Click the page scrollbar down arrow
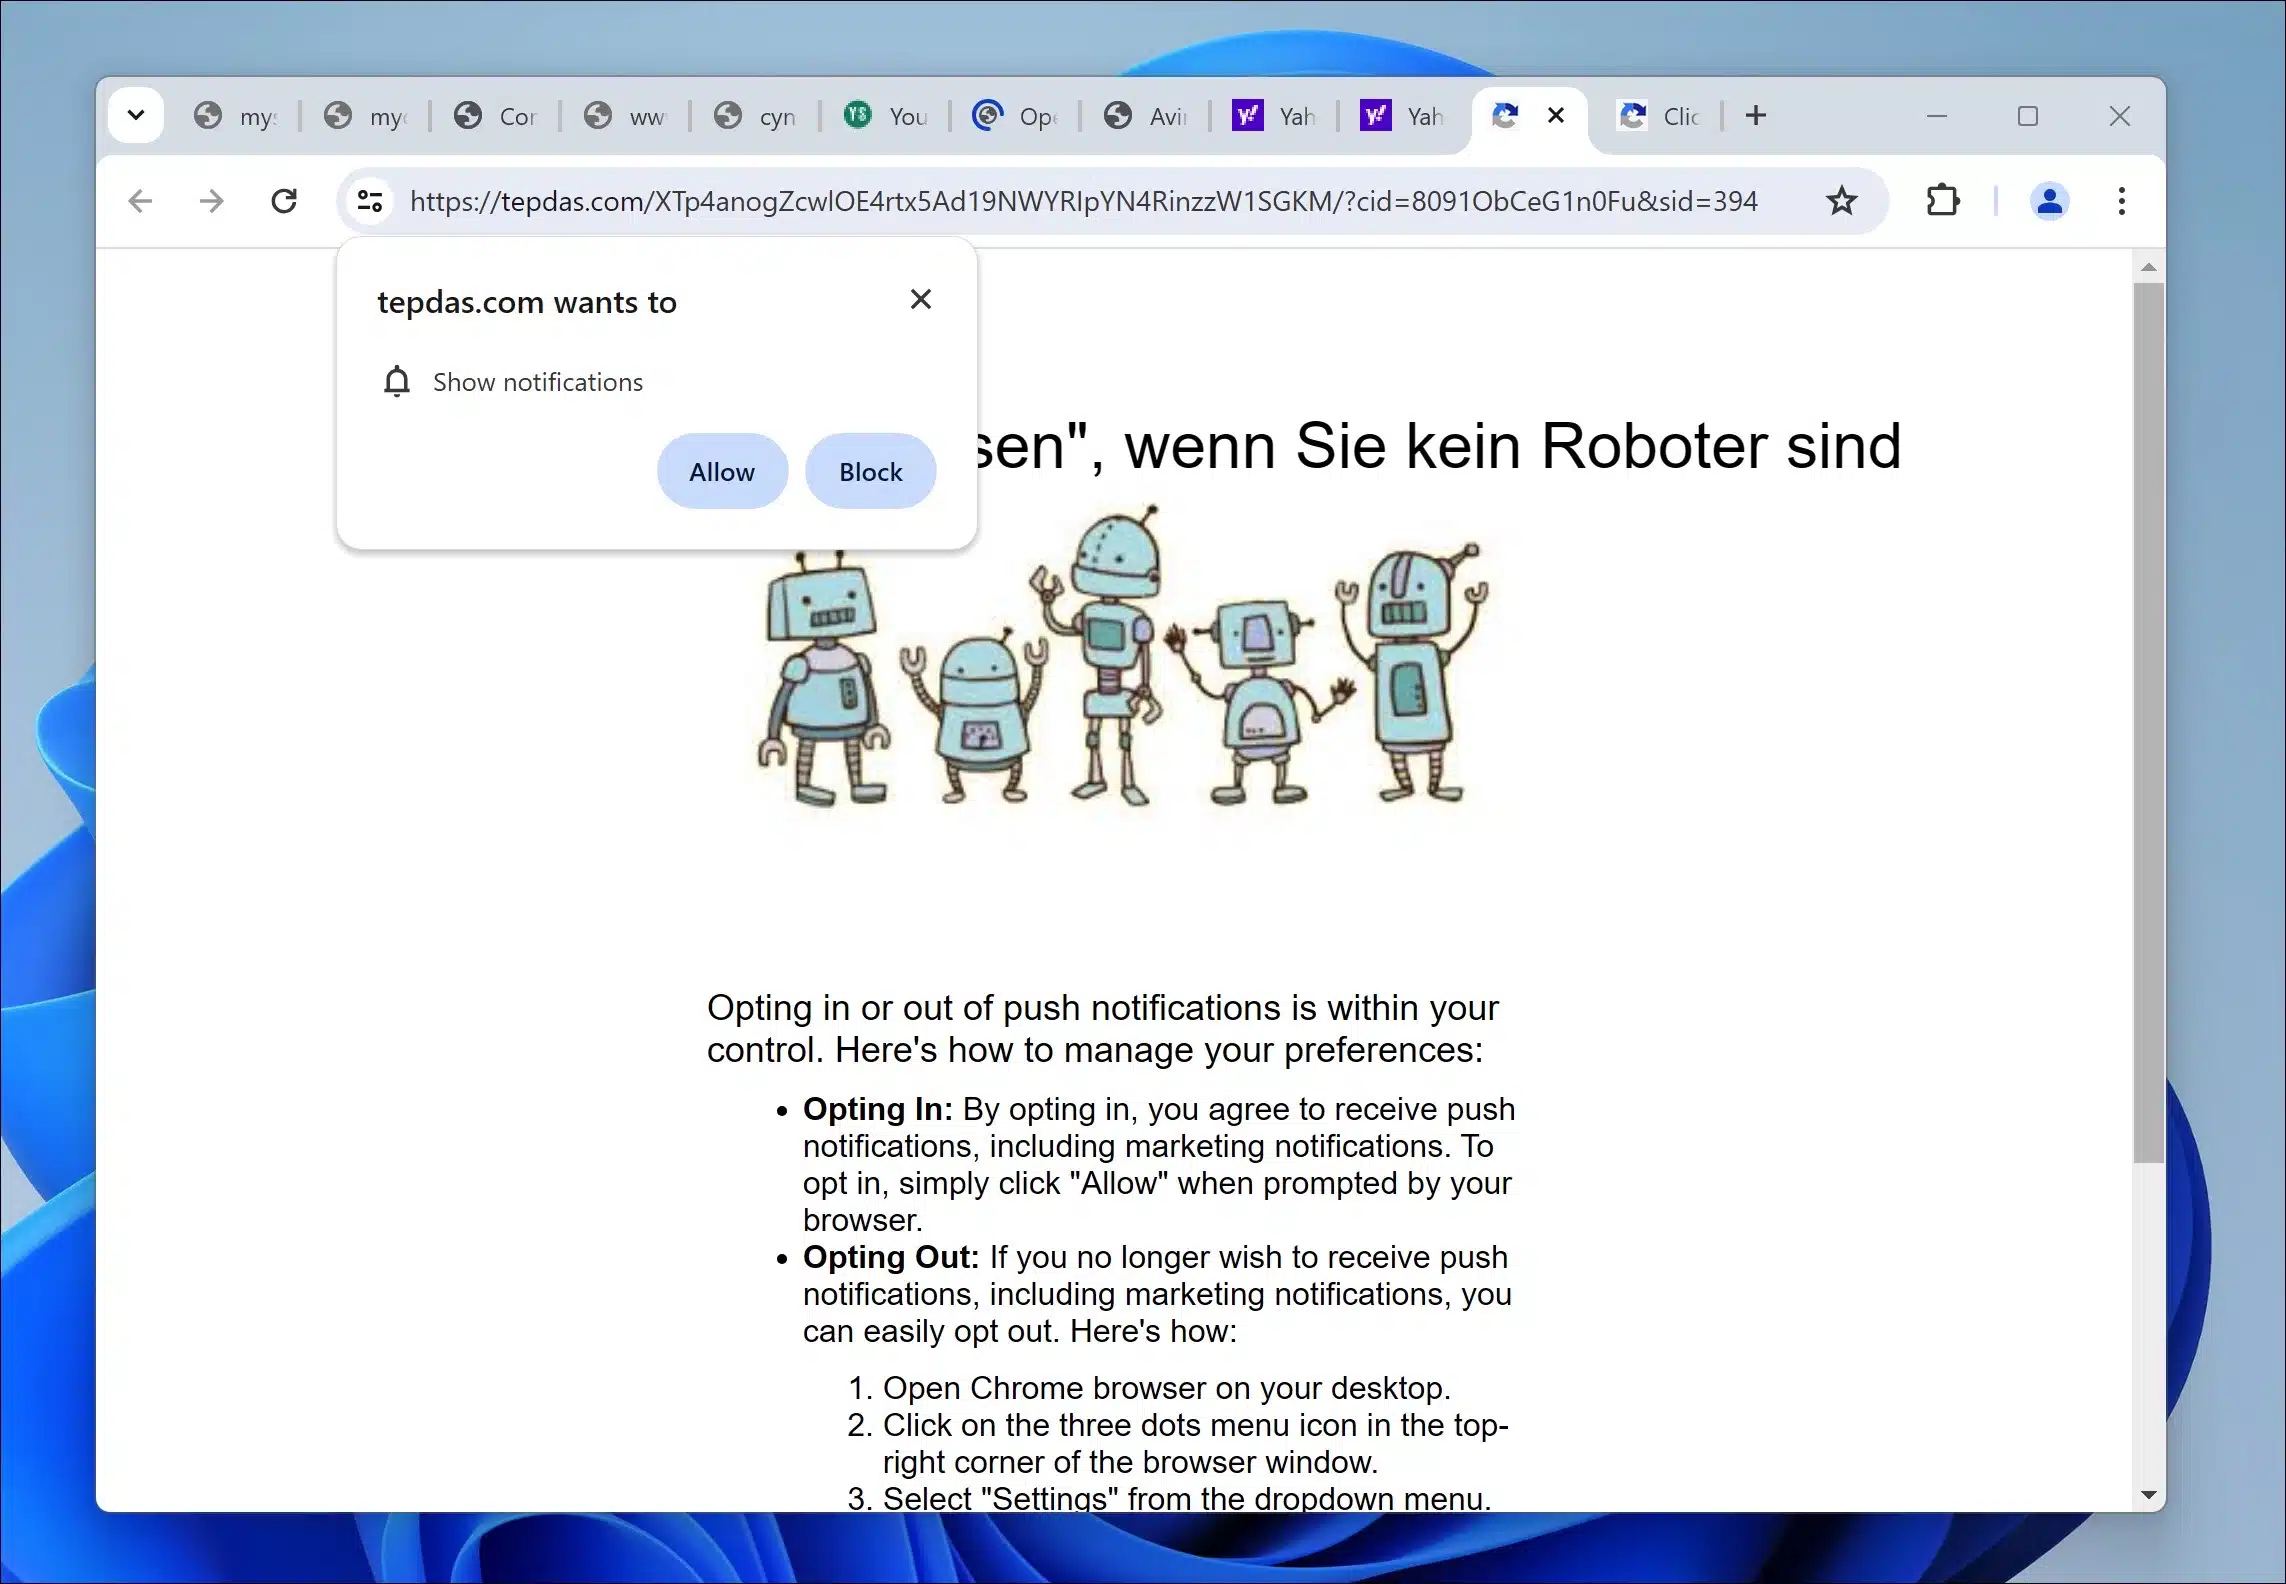 click(2148, 1495)
